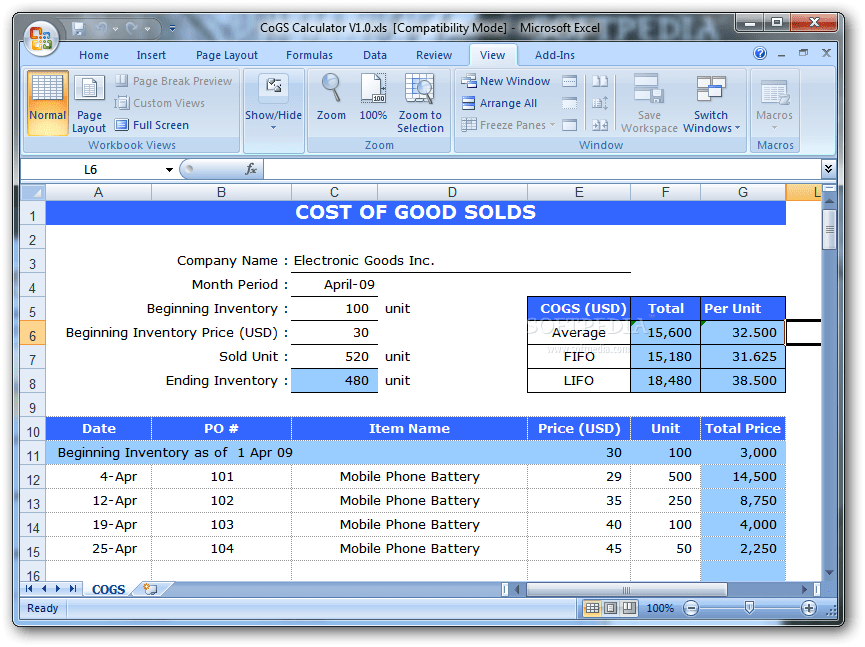Insert a new worksheet tab icon
865x647 pixels.
coord(150,589)
